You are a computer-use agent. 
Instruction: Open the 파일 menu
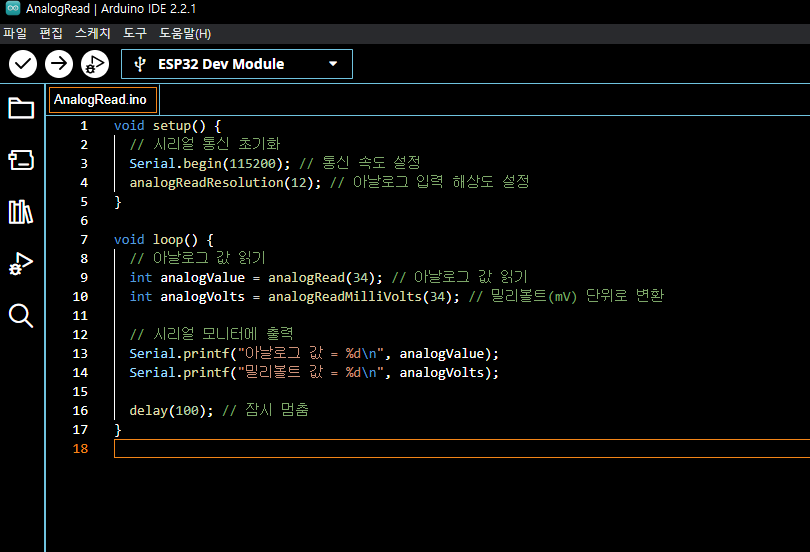pos(15,34)
